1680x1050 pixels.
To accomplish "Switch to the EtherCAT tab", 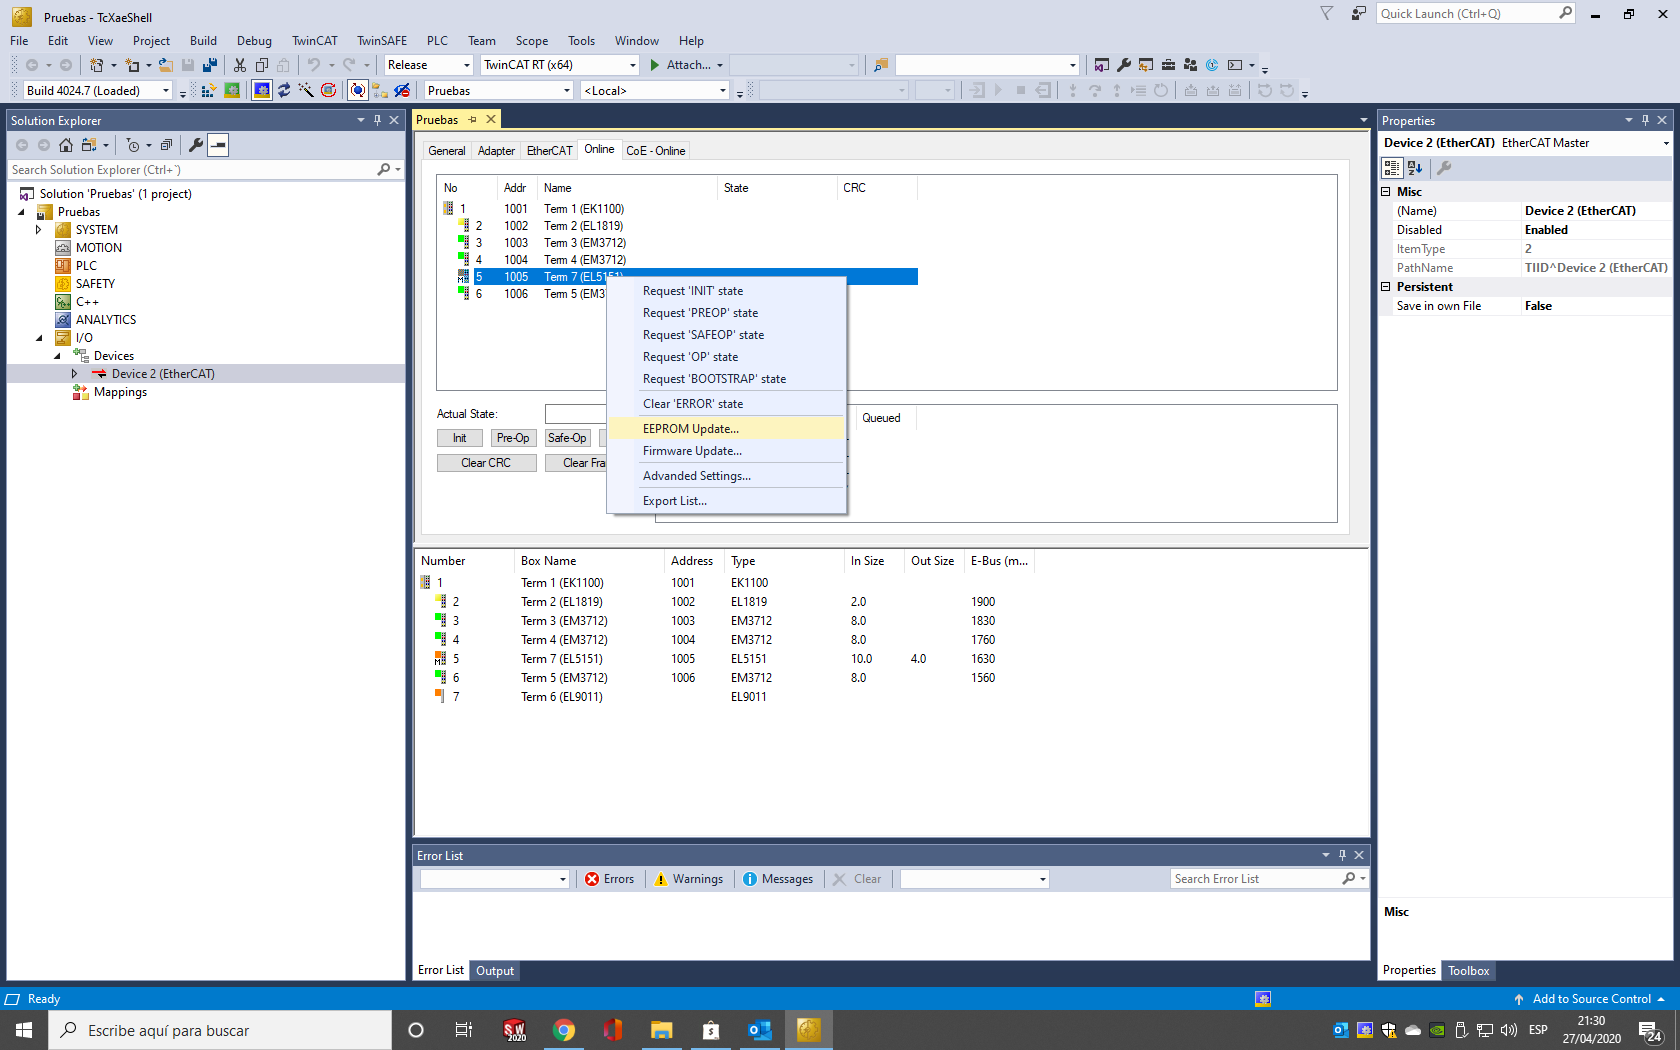I will pyautogui.click(x=550, y=151).
